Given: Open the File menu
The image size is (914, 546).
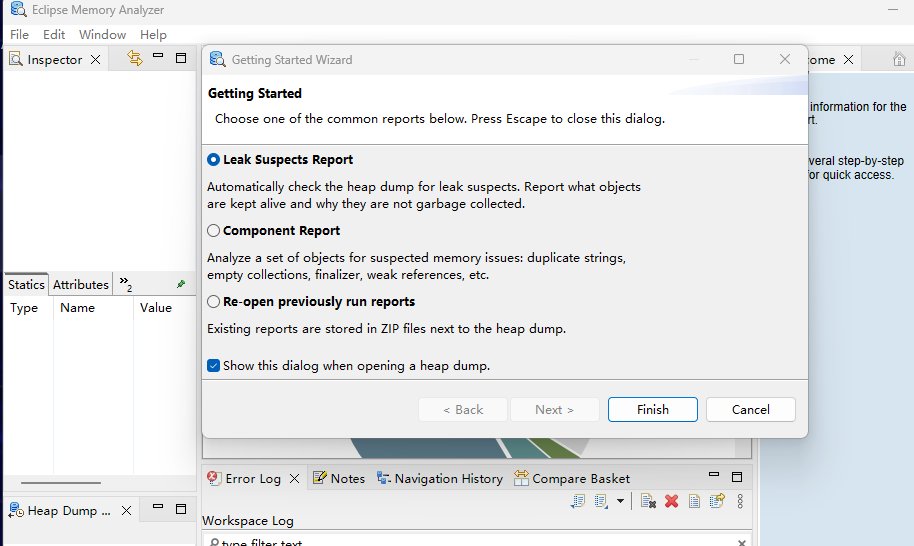Looking at the screenshot, I should tap(19, 35).
